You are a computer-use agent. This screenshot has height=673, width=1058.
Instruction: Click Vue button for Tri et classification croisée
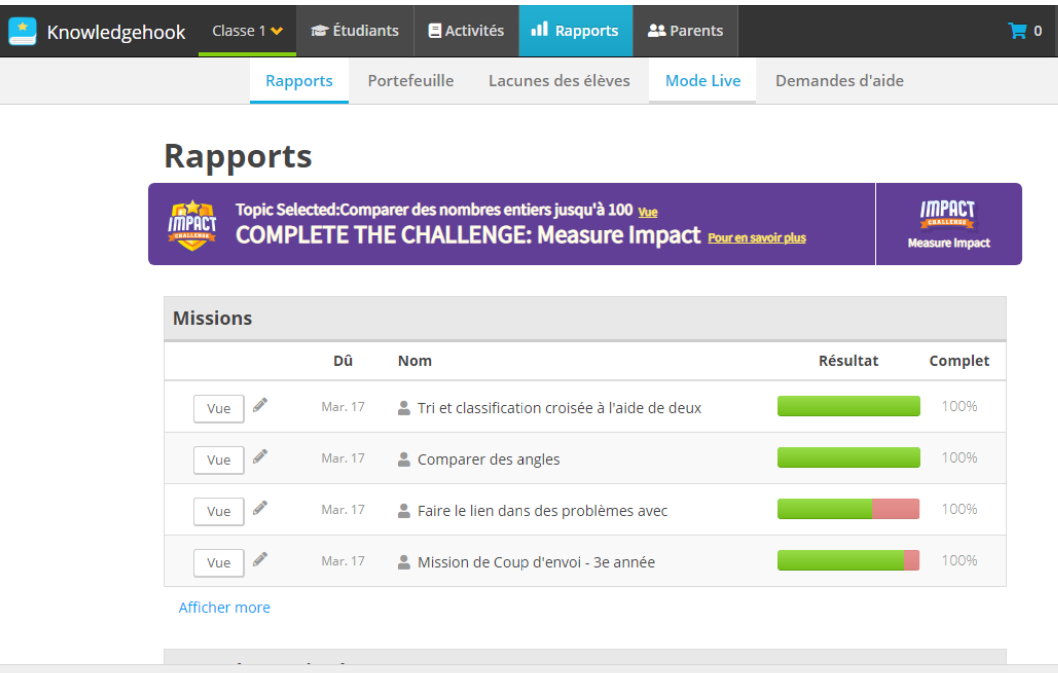pyautogui.click(x=219, y=409)
